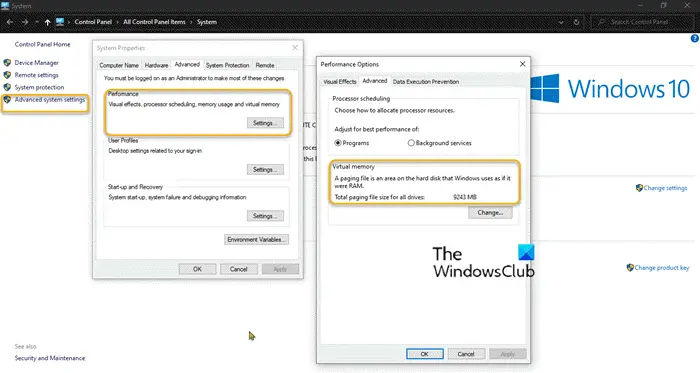Click the System protection shield icon

coord(7,87)
